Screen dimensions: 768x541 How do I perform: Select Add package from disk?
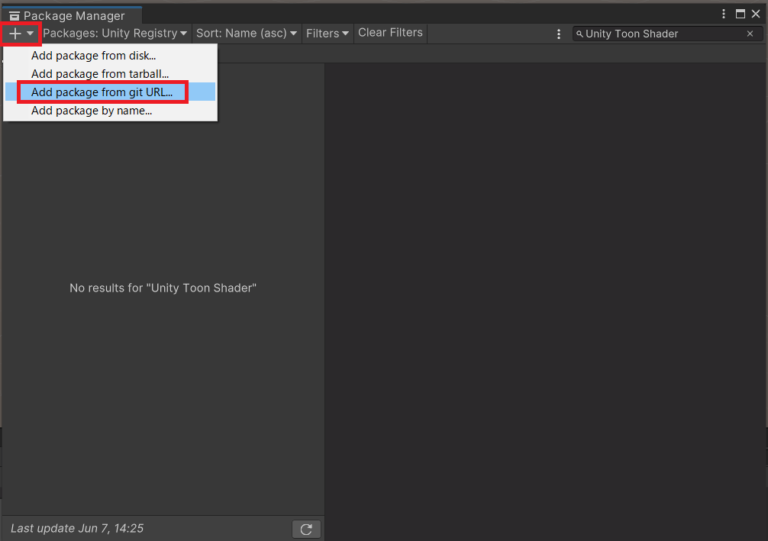(93, 56)
